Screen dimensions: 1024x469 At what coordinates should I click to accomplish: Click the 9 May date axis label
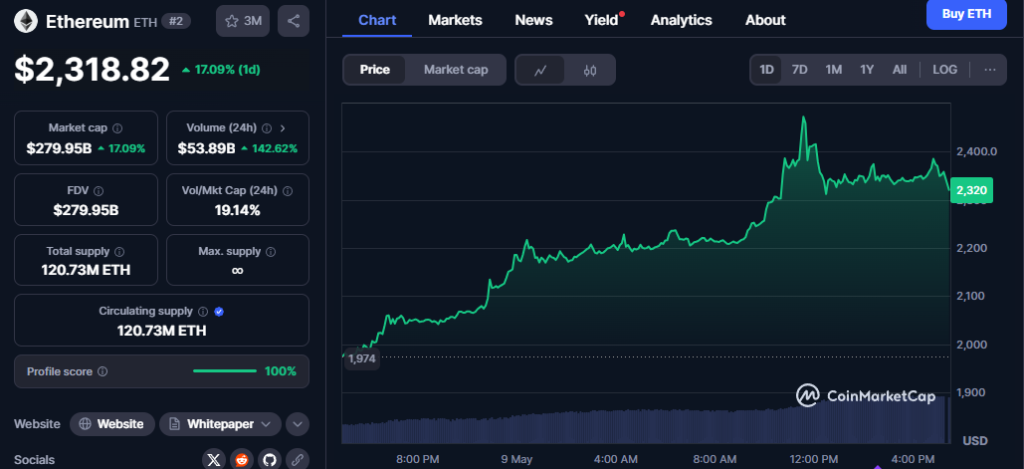[517, 459]
